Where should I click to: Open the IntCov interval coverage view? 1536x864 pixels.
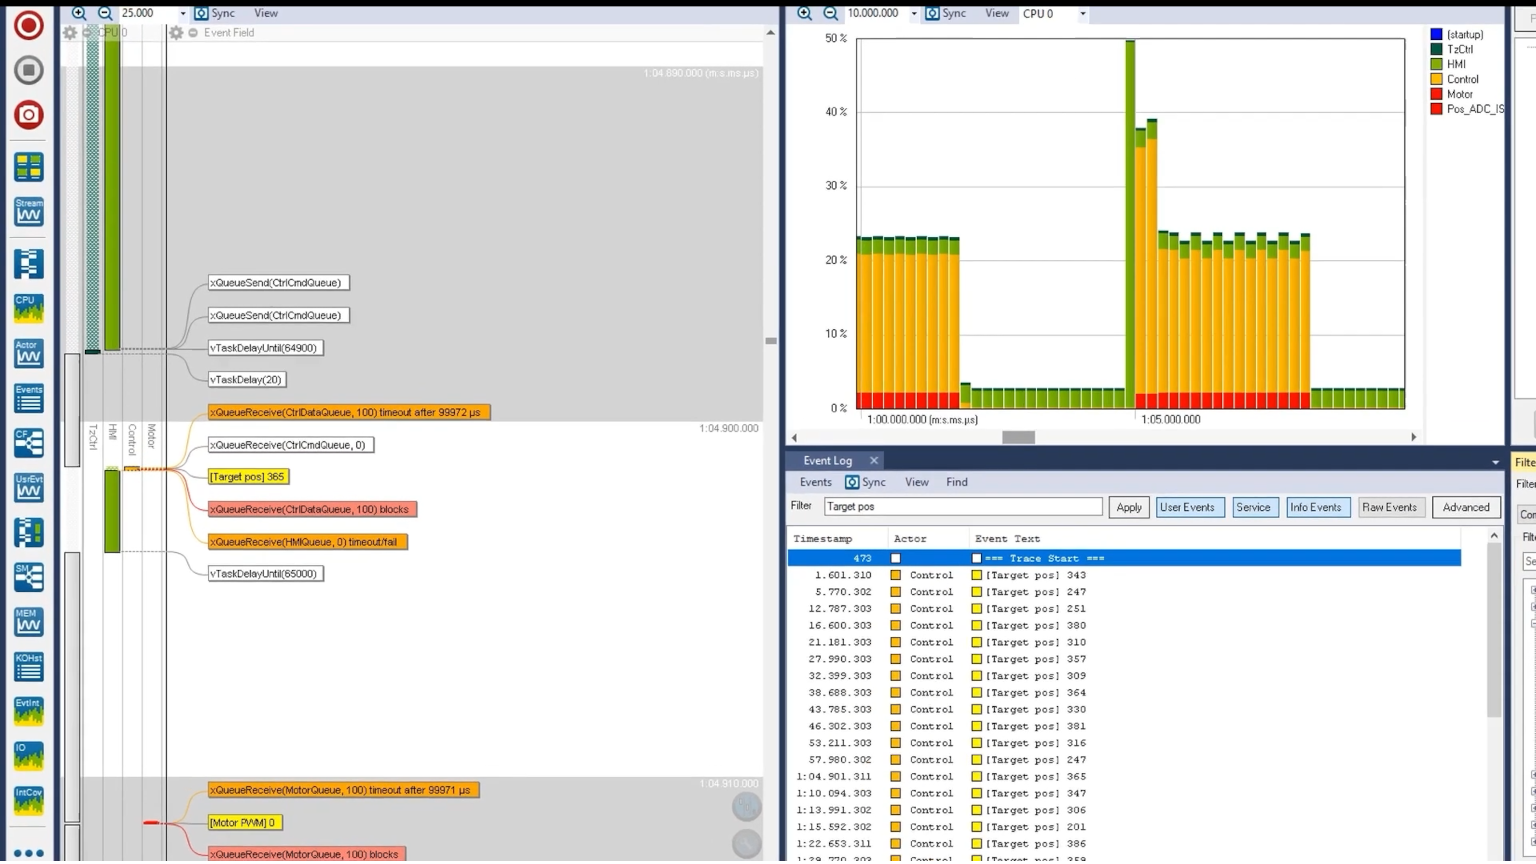tap(28, 800)
